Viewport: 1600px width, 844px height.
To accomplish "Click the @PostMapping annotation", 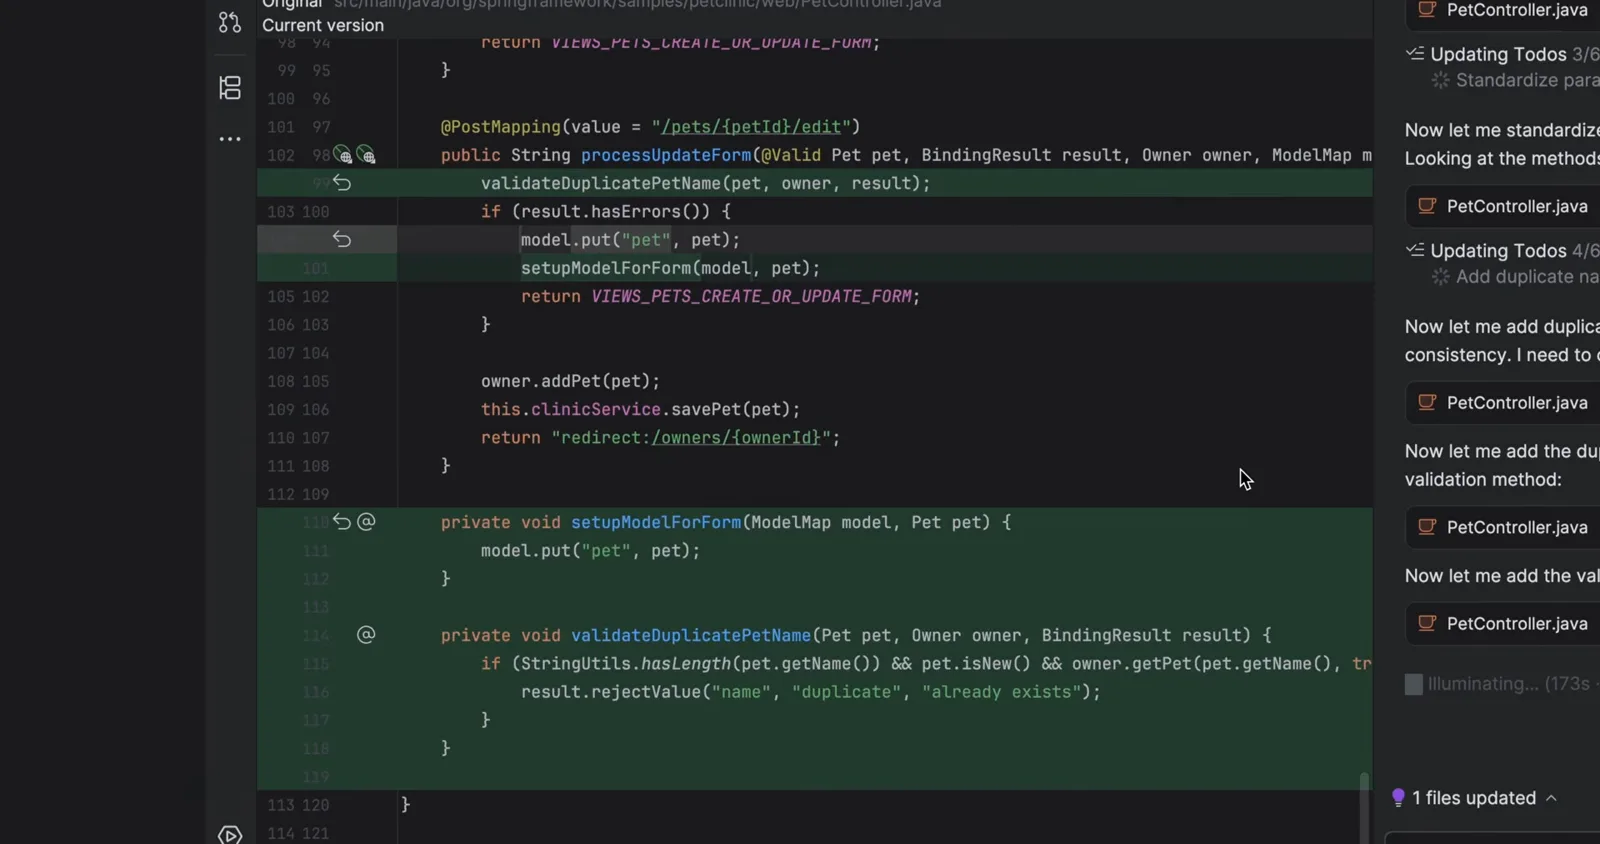I will (x=501, y=127).
